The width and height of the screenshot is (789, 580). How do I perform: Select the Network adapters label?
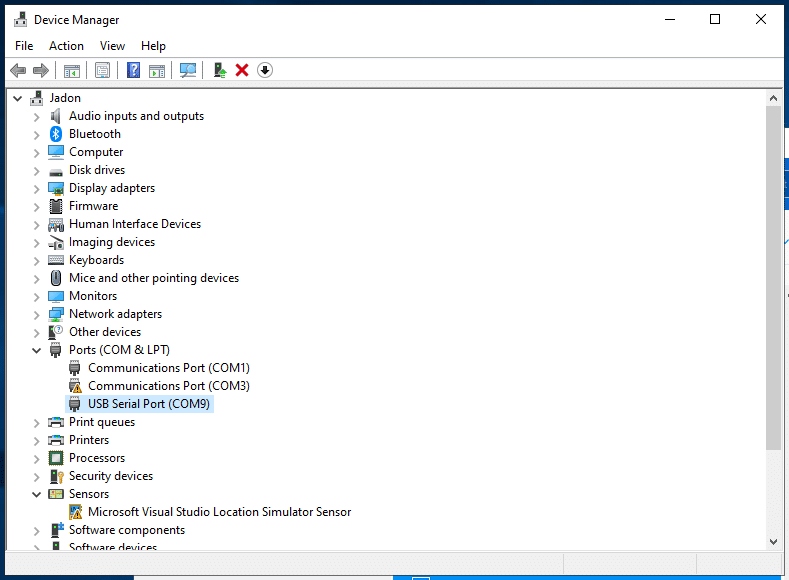coord(115,314)
